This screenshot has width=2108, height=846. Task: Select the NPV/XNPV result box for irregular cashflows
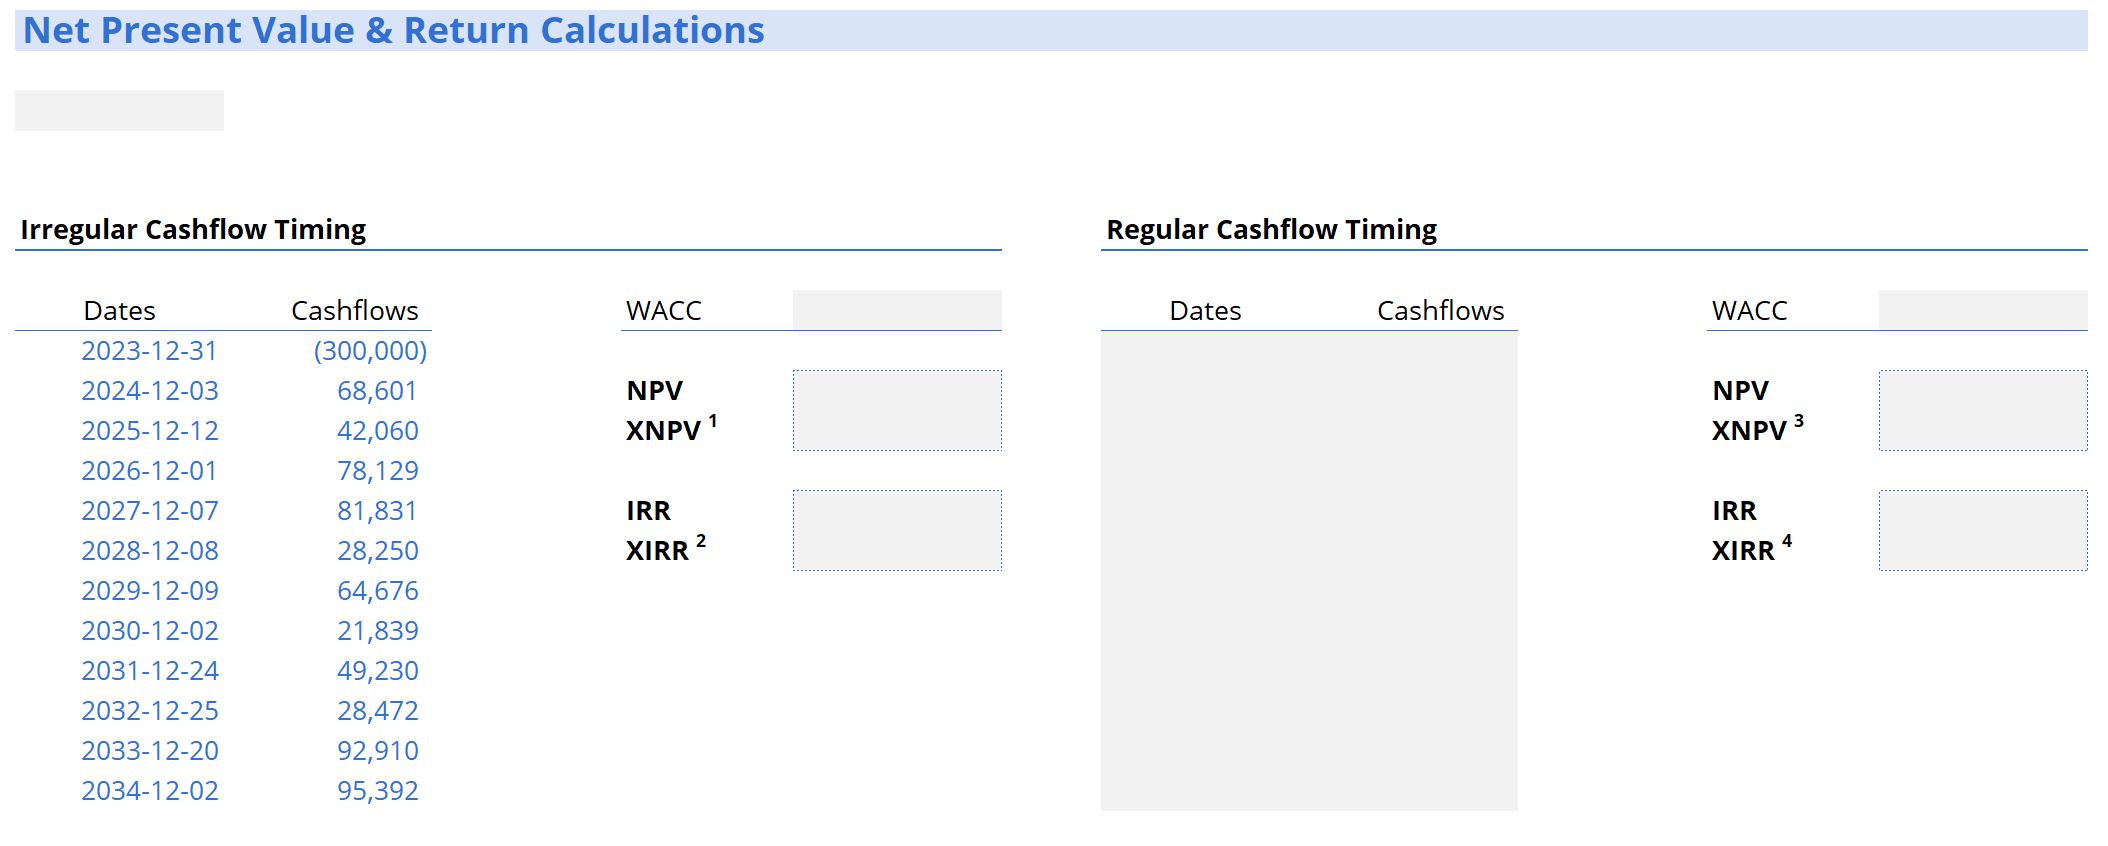tap(896, 410)
